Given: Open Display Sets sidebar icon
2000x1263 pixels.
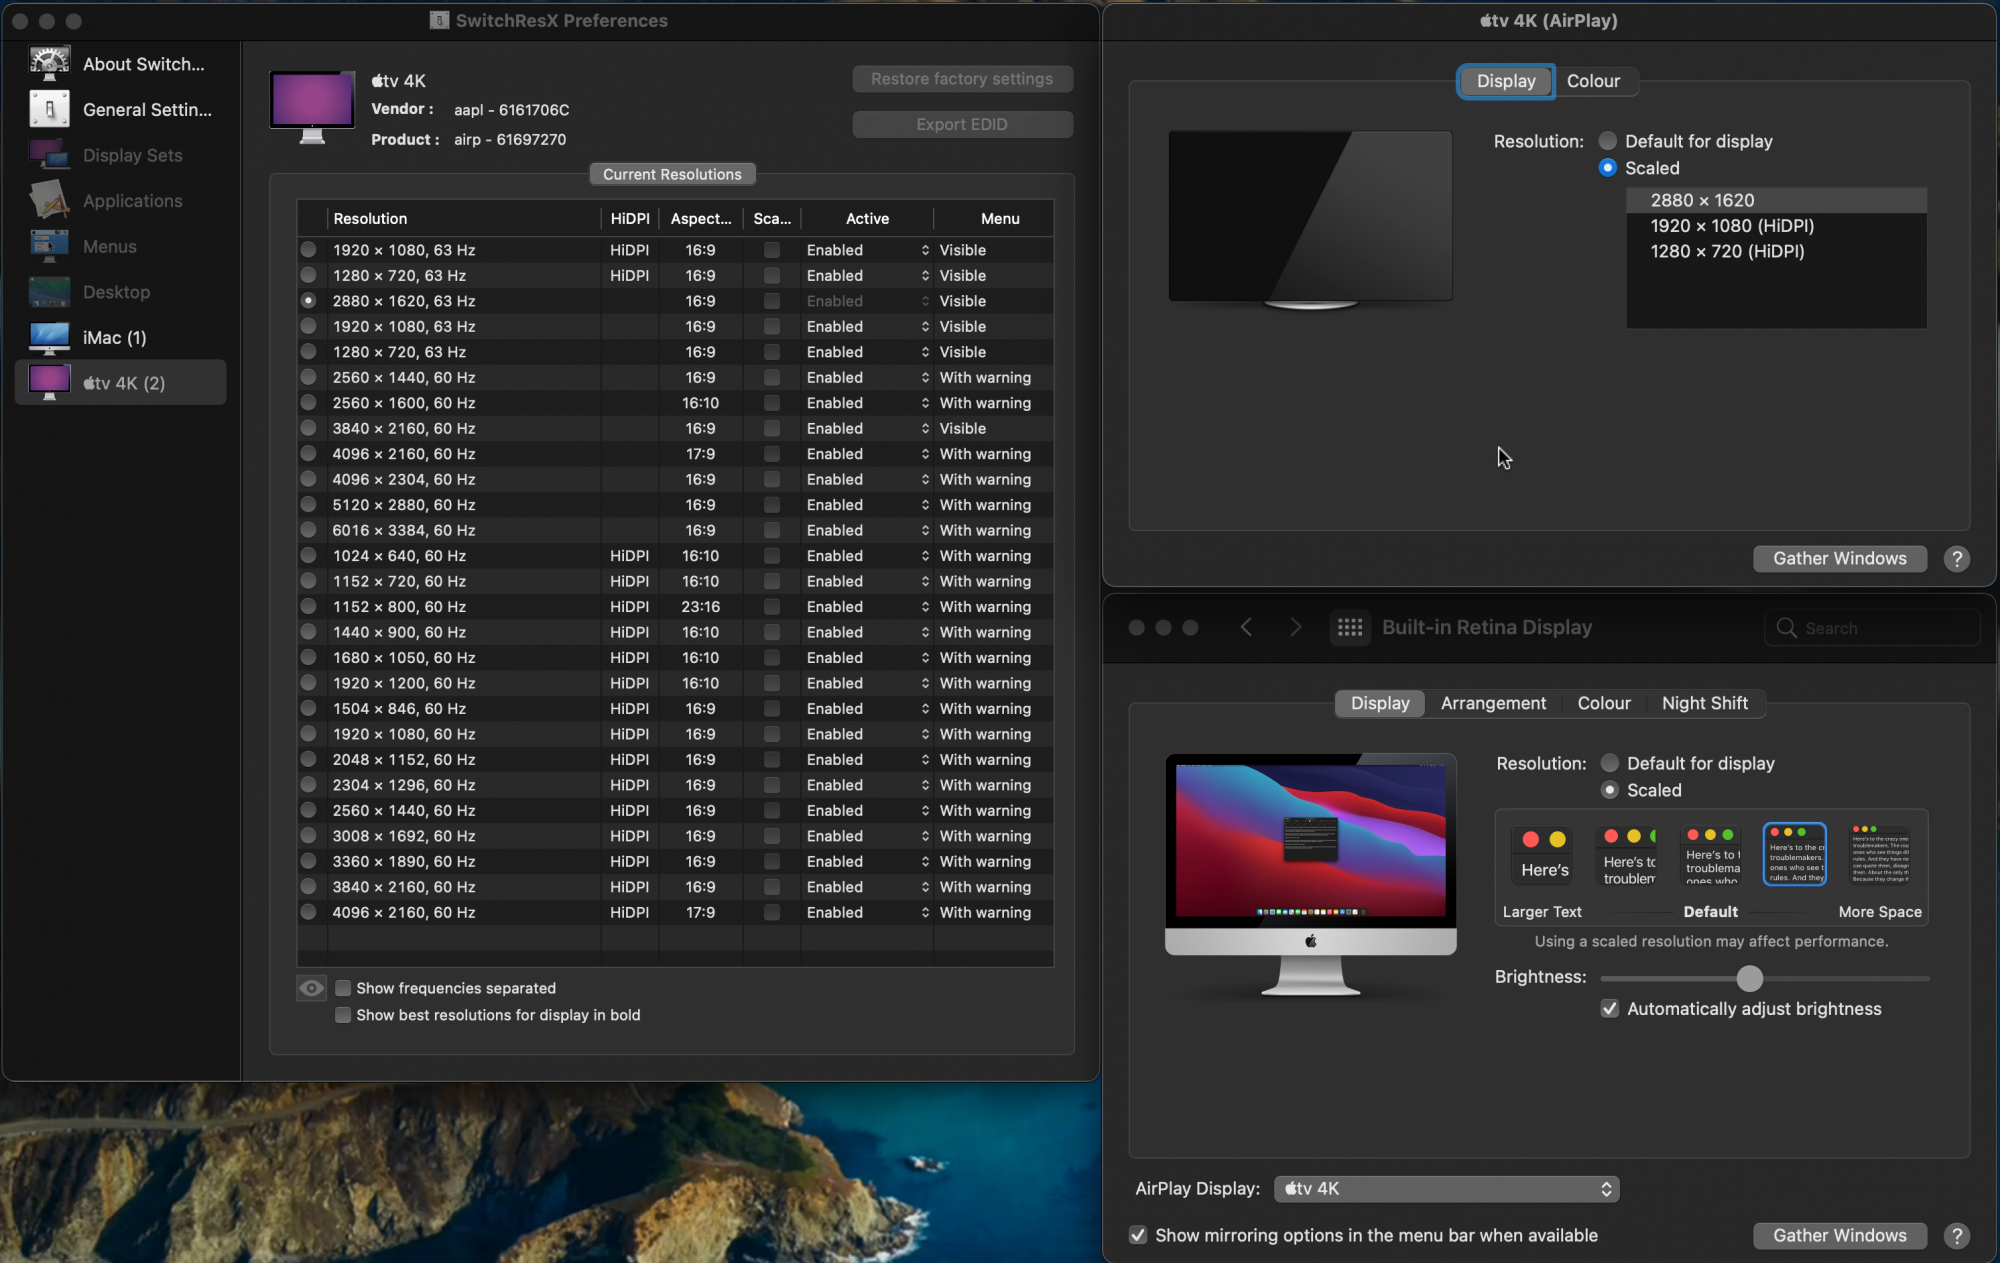Looking at the screenshot, I should tap(49, 155).
